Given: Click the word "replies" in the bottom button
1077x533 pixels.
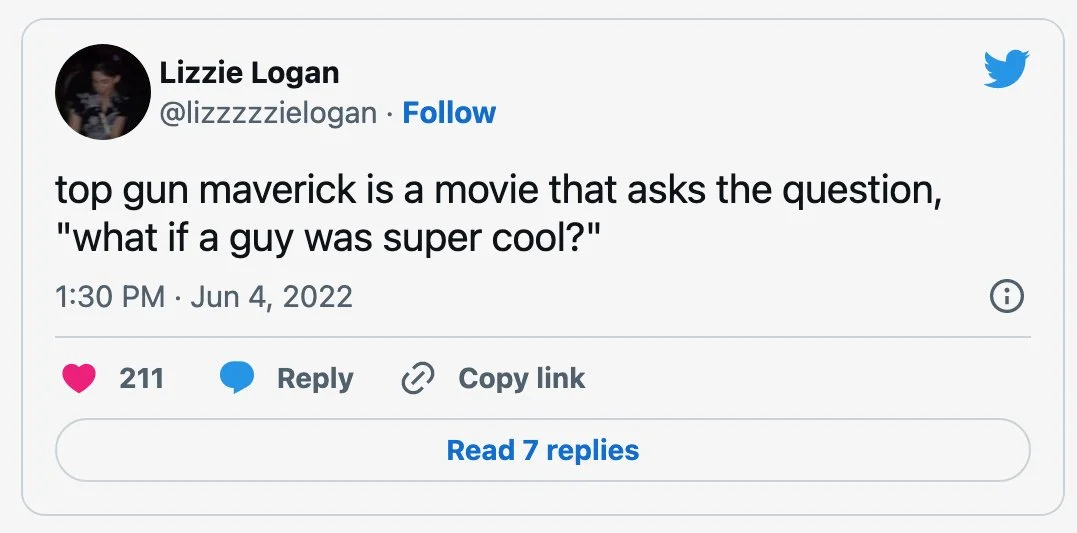Looking at the screenshot, I should pos(593,451).
